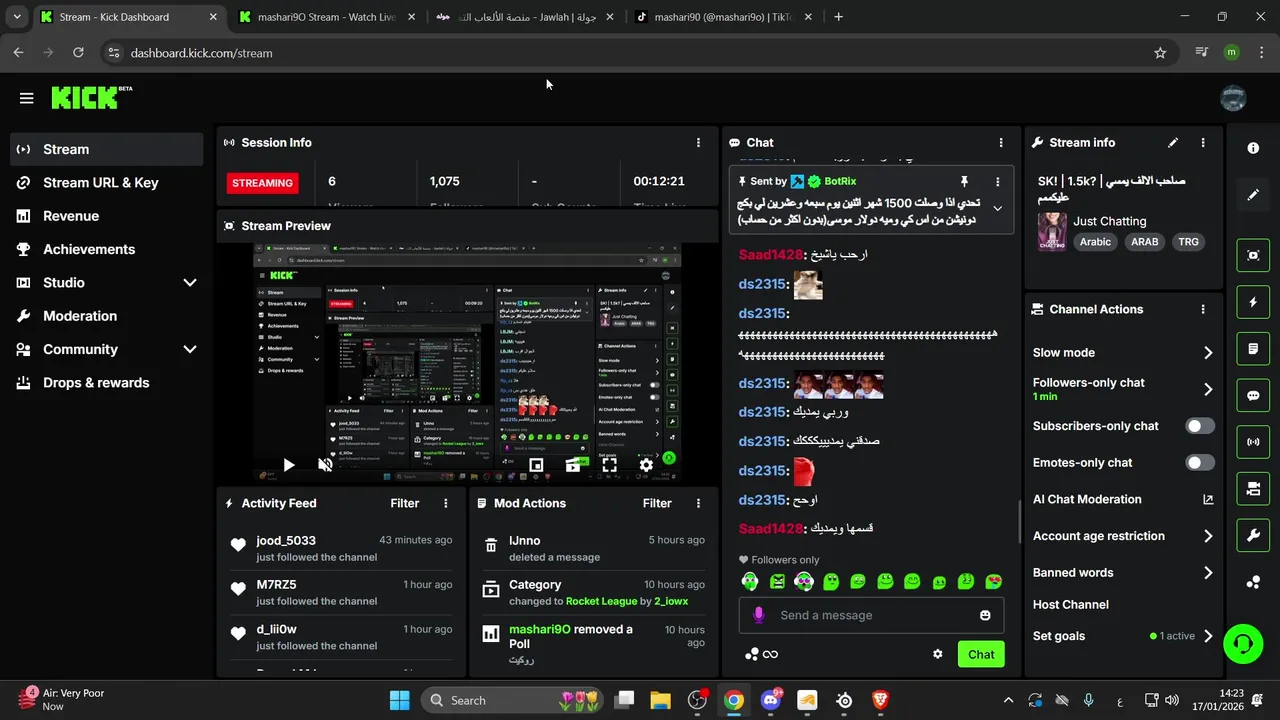
Task: Toggle broadcast session info icon in right sidebar
Action: (1253, 442)
